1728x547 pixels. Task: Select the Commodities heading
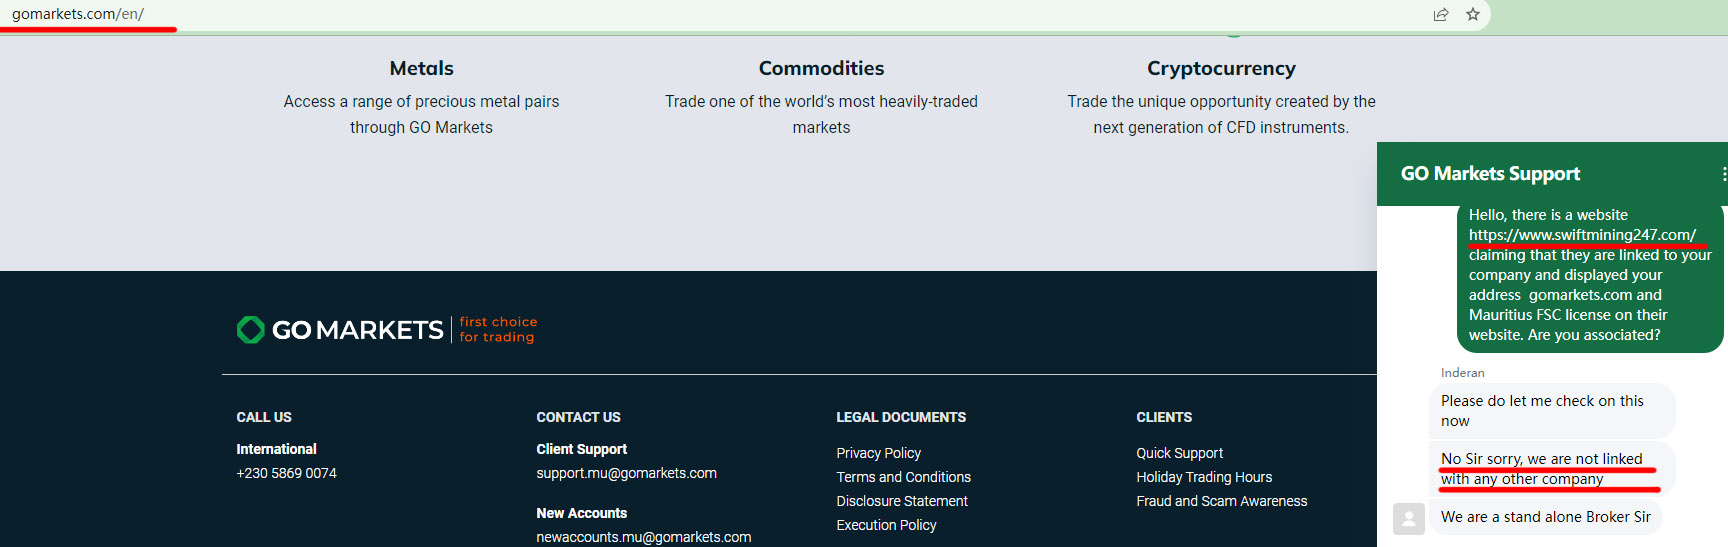[821, 68]
